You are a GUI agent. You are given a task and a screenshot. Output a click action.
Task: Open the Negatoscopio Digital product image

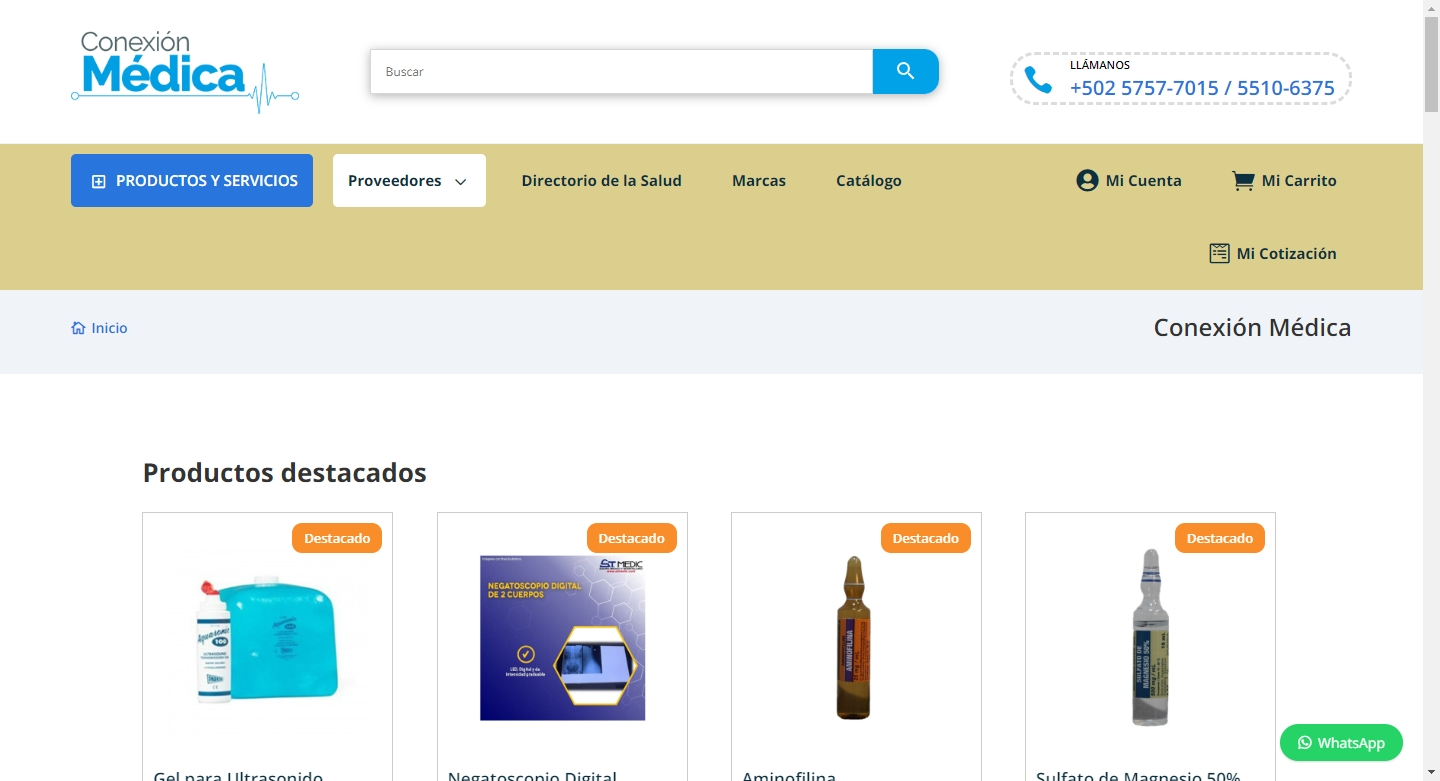pyautogui.click(x=562, y=638)
